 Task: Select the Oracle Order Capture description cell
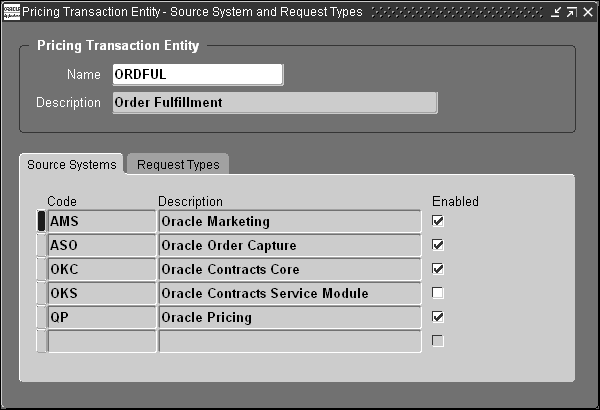point(290,245)
